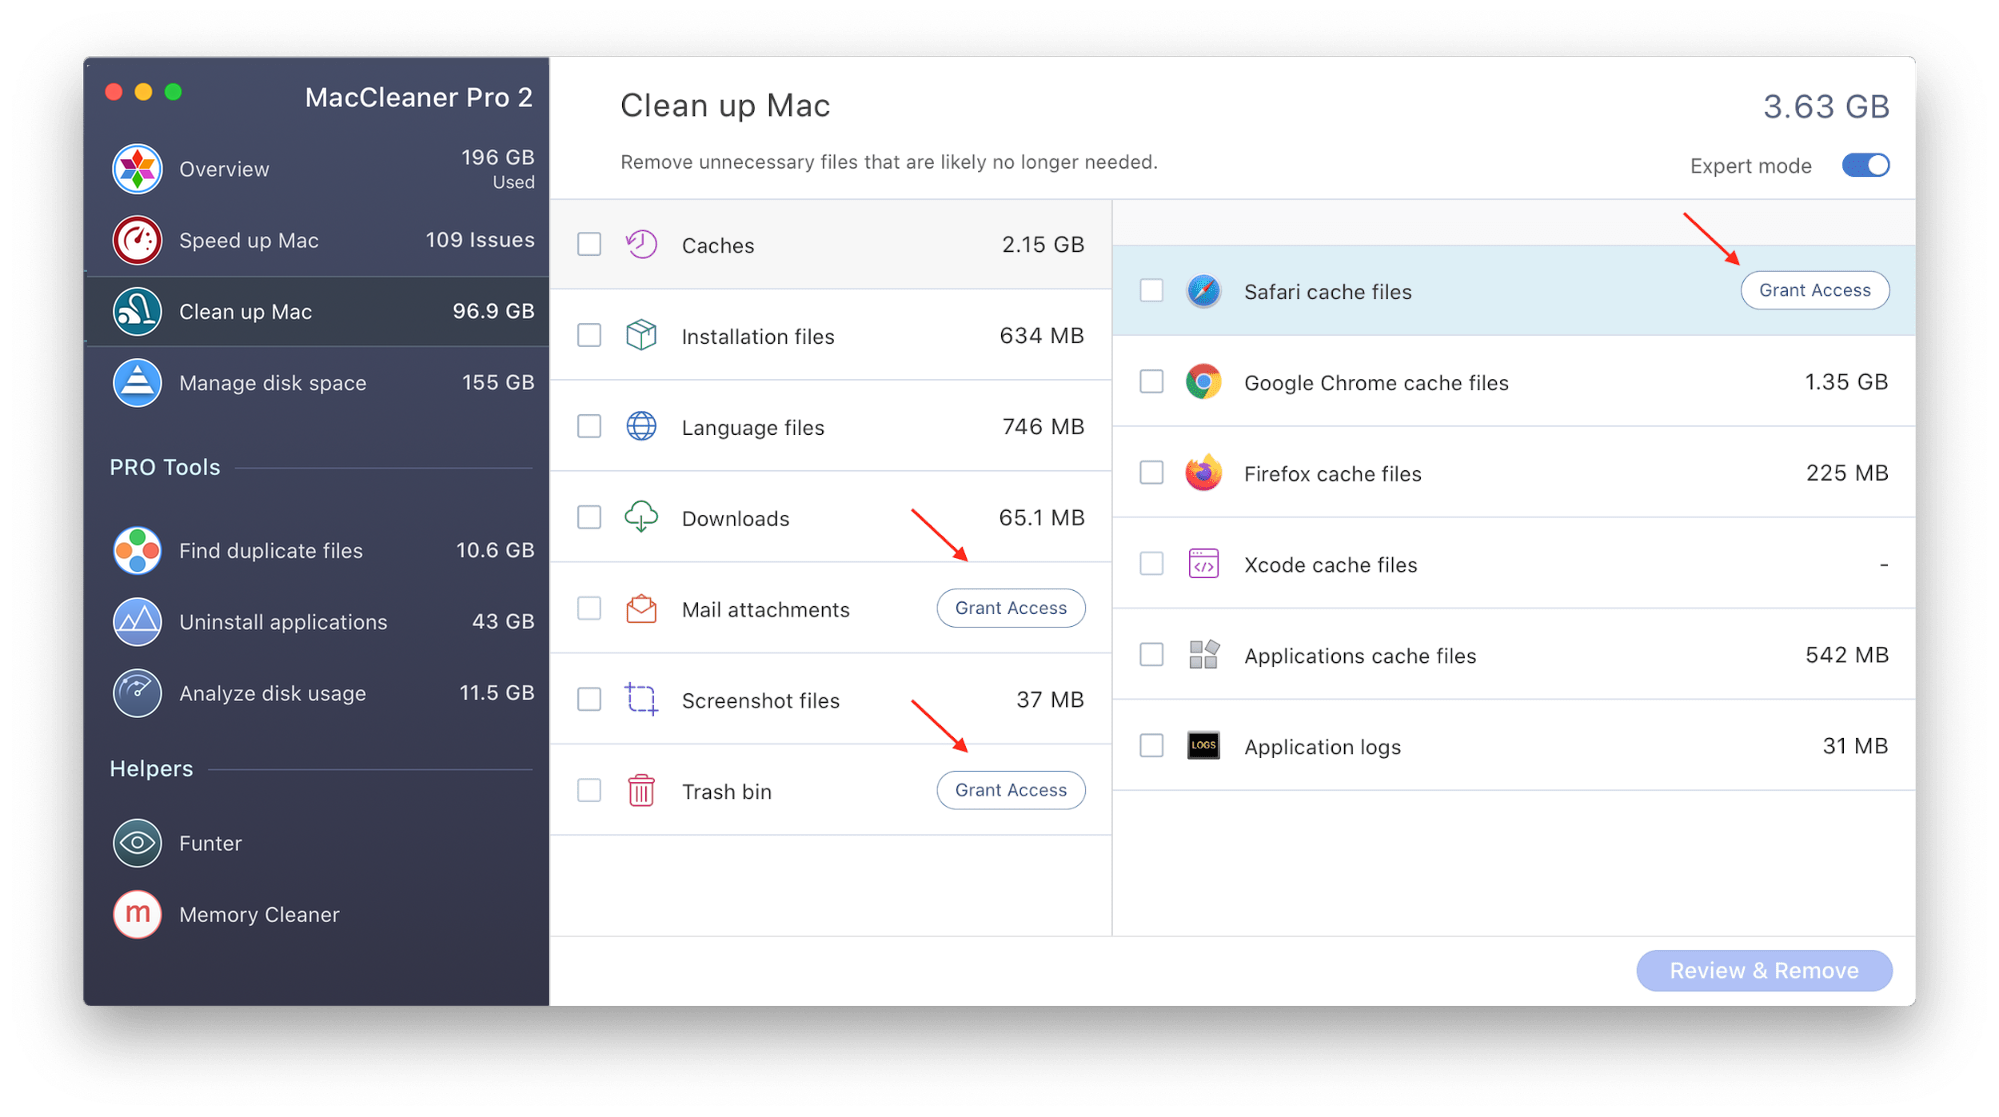Click Review & Remove button
This screenshot has width=1999, height=1117.
(x=1763, y=972)
